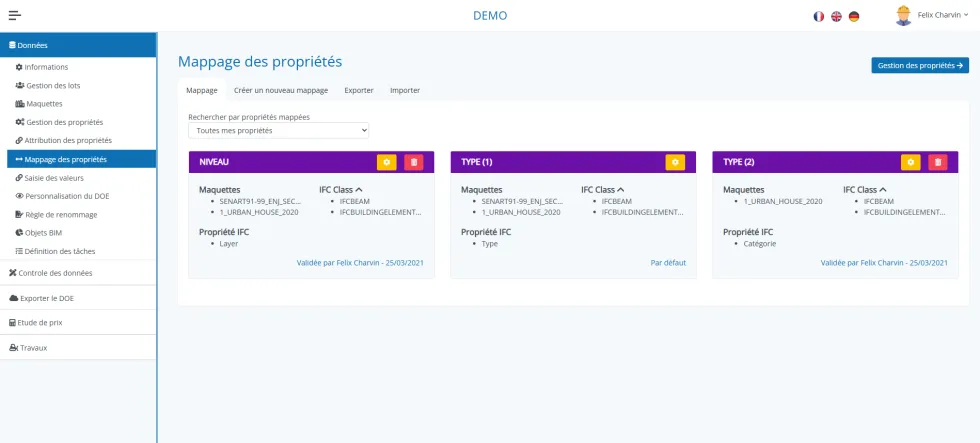Click the Travaux worker icon
Screen dimensions: 980x443
coord(13,347)
